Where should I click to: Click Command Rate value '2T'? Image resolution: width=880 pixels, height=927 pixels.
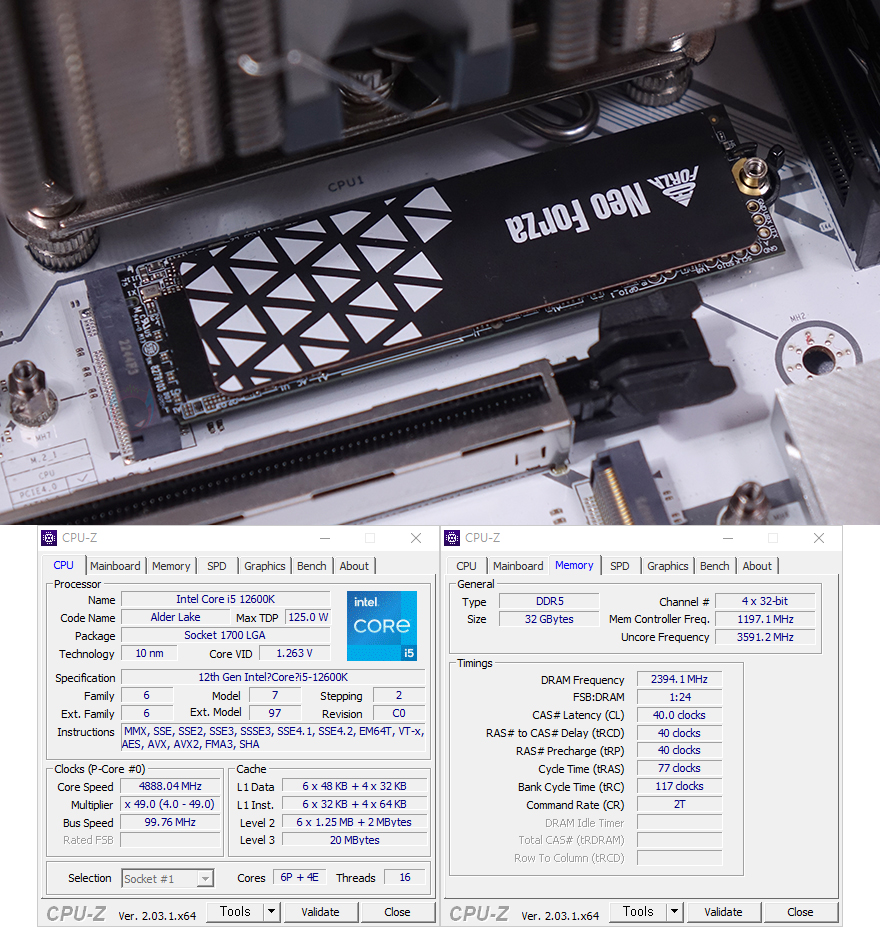[679, 805]
